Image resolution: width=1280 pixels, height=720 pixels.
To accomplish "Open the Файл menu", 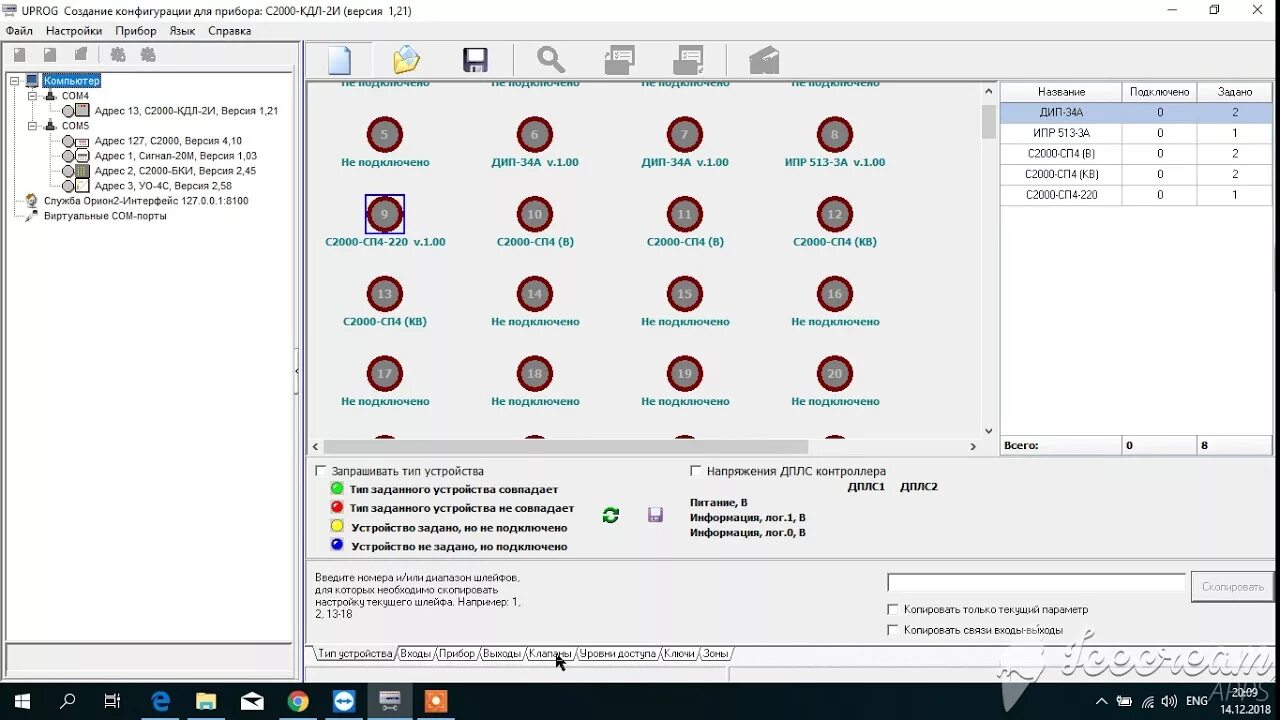I will pyautogui.click(x=19, y=31).
